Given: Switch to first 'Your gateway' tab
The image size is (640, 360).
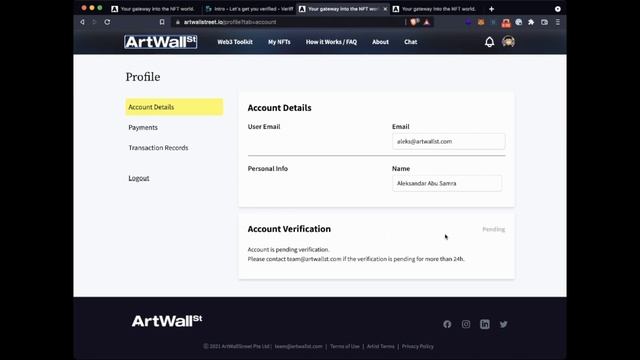Looking at the screenshot, I should click(153, 9).
